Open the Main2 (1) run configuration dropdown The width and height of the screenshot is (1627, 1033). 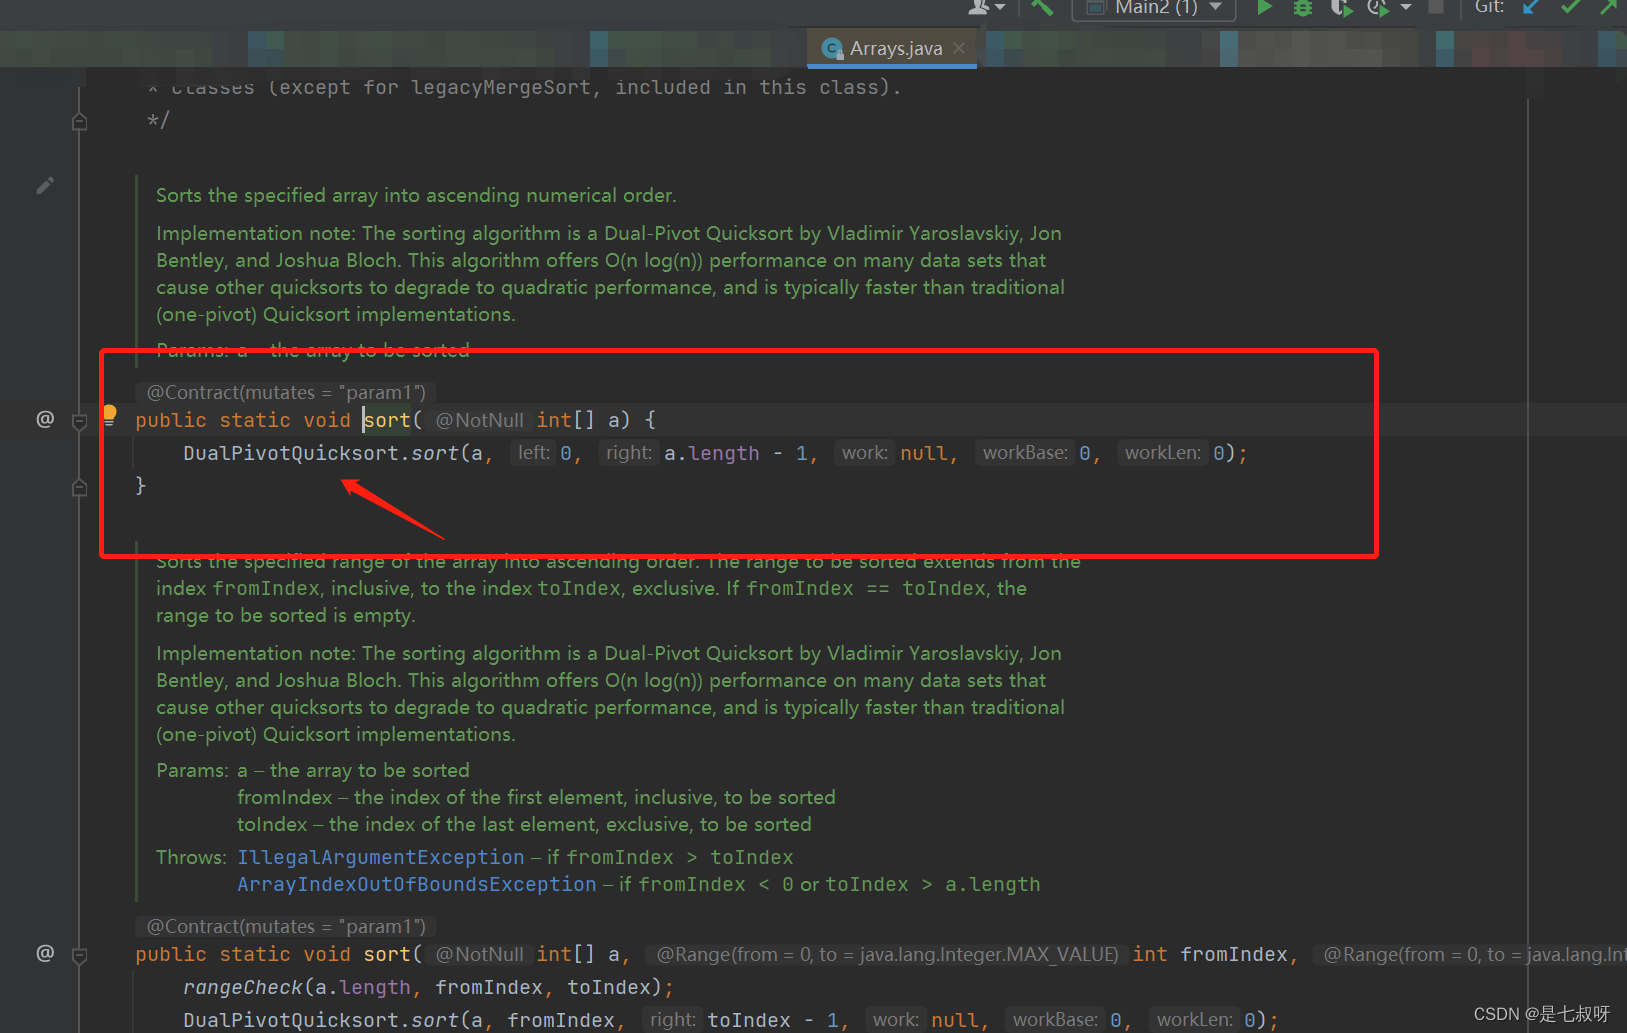1154,8
